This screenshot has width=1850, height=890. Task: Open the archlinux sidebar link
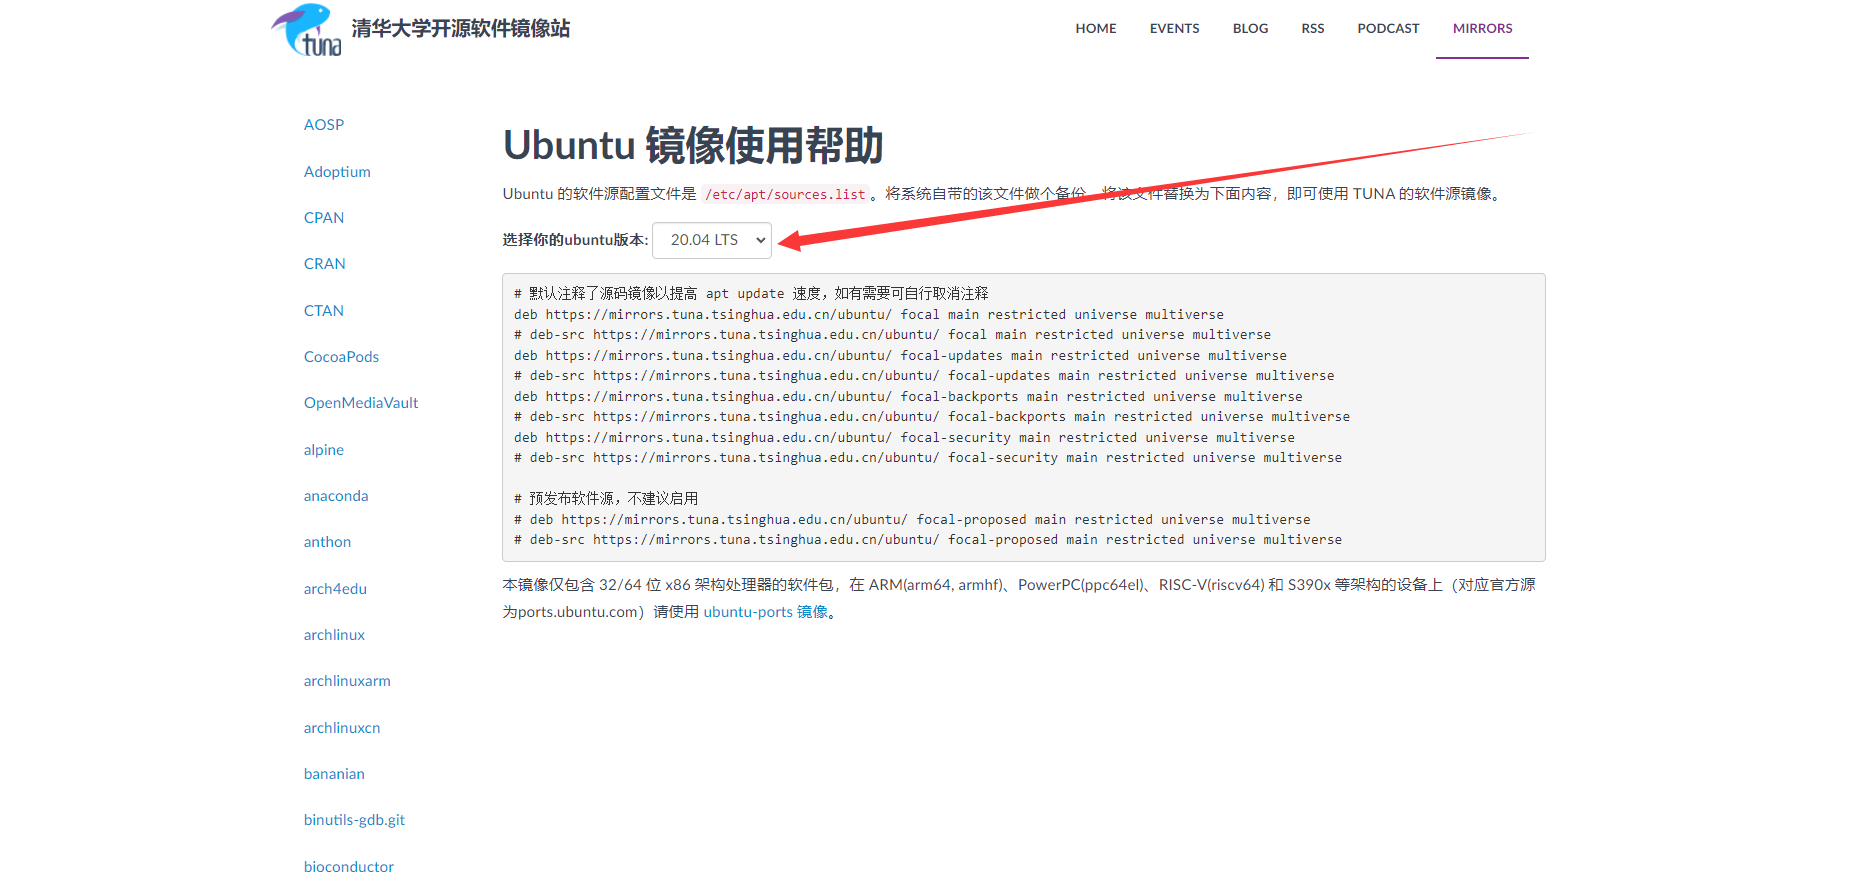[334, 635]
